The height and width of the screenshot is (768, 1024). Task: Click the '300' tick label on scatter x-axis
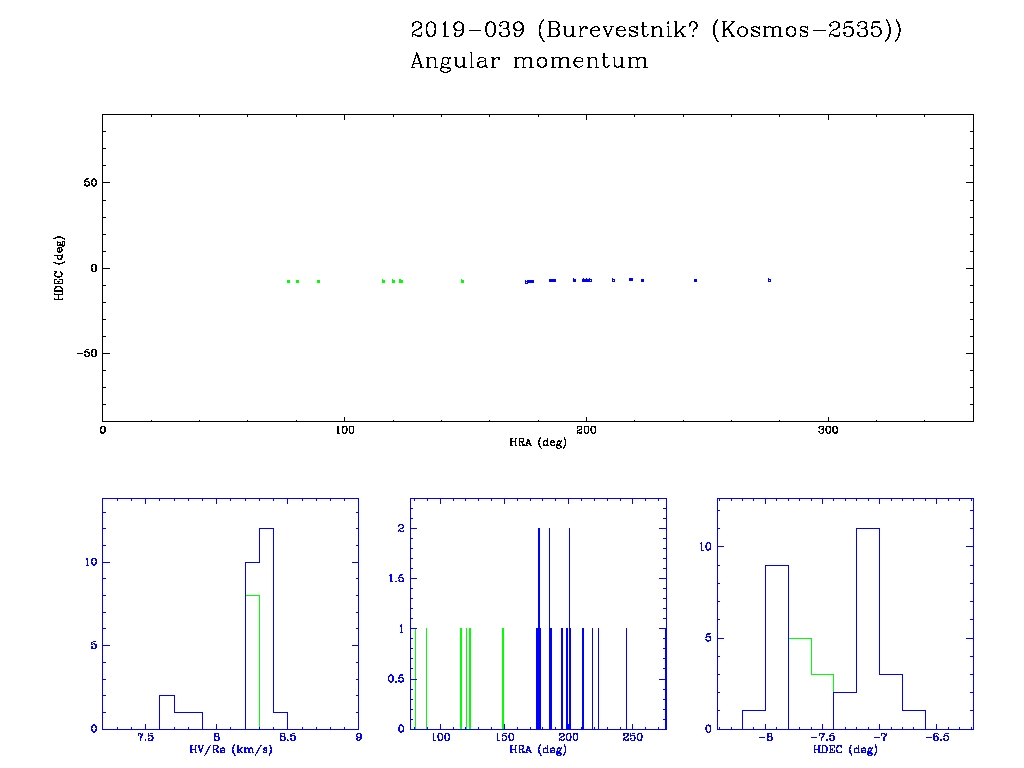coord(828,430)
